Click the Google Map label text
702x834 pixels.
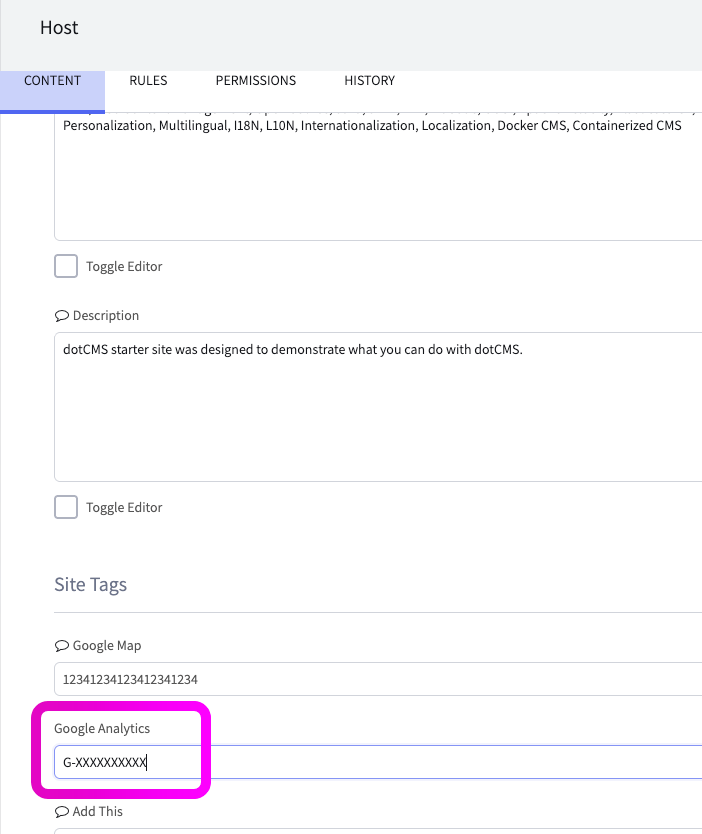107,646
